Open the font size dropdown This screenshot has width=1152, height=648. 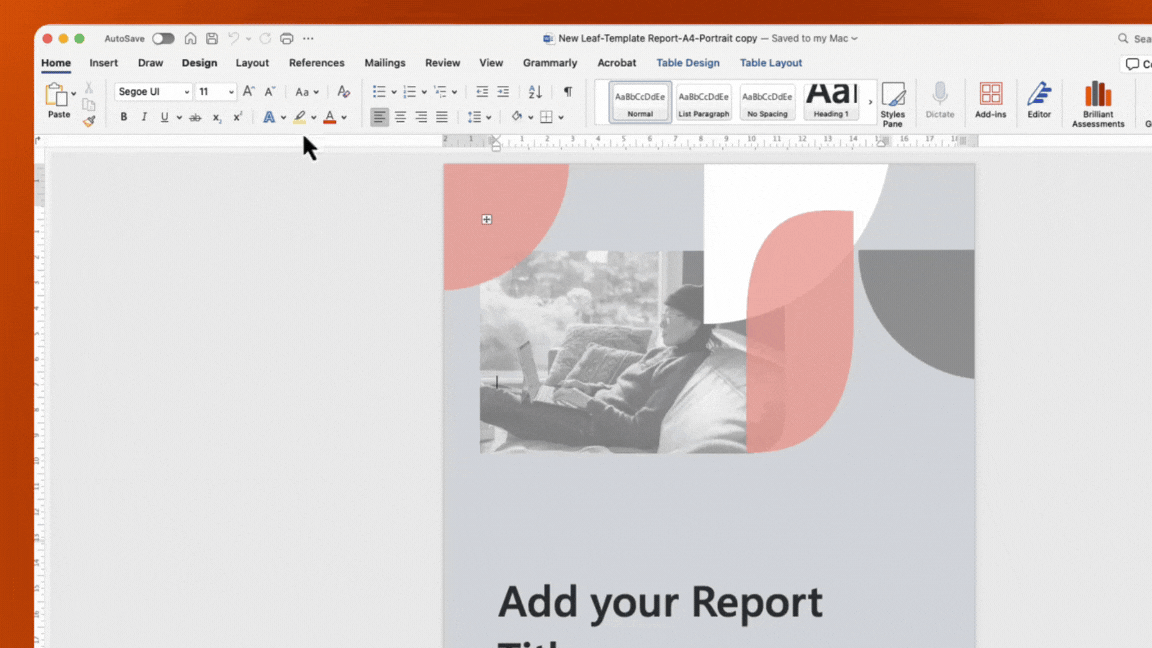click(231, 92)
